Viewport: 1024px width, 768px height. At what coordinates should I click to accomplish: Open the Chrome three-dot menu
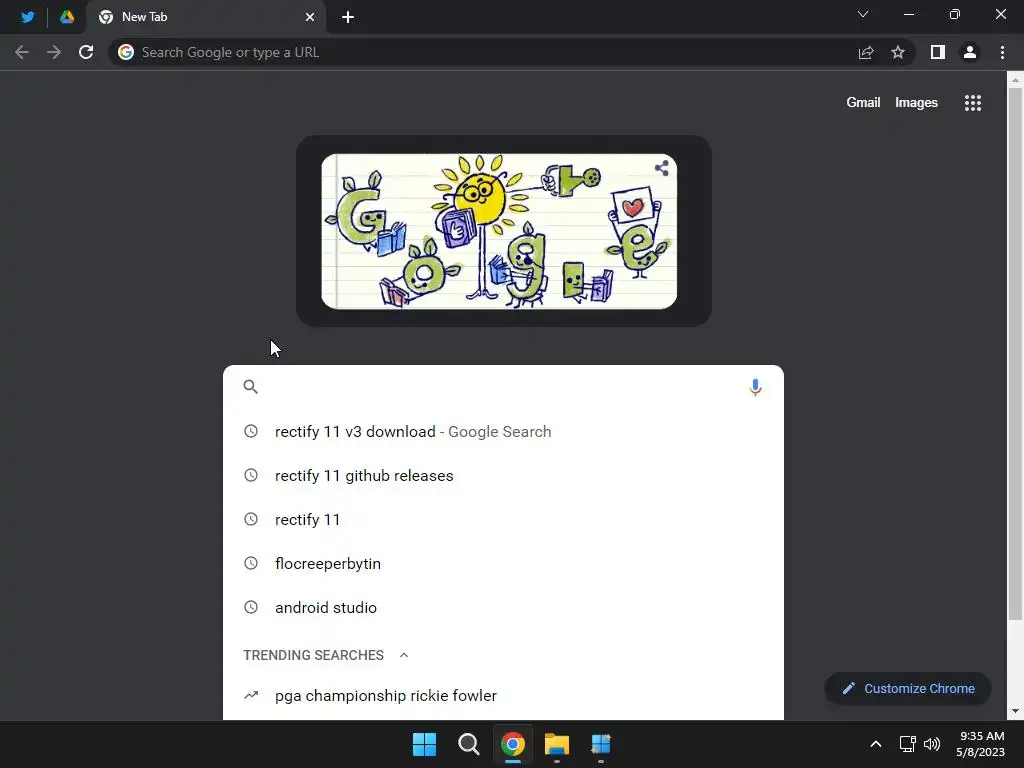click(x=1002, y=52)
